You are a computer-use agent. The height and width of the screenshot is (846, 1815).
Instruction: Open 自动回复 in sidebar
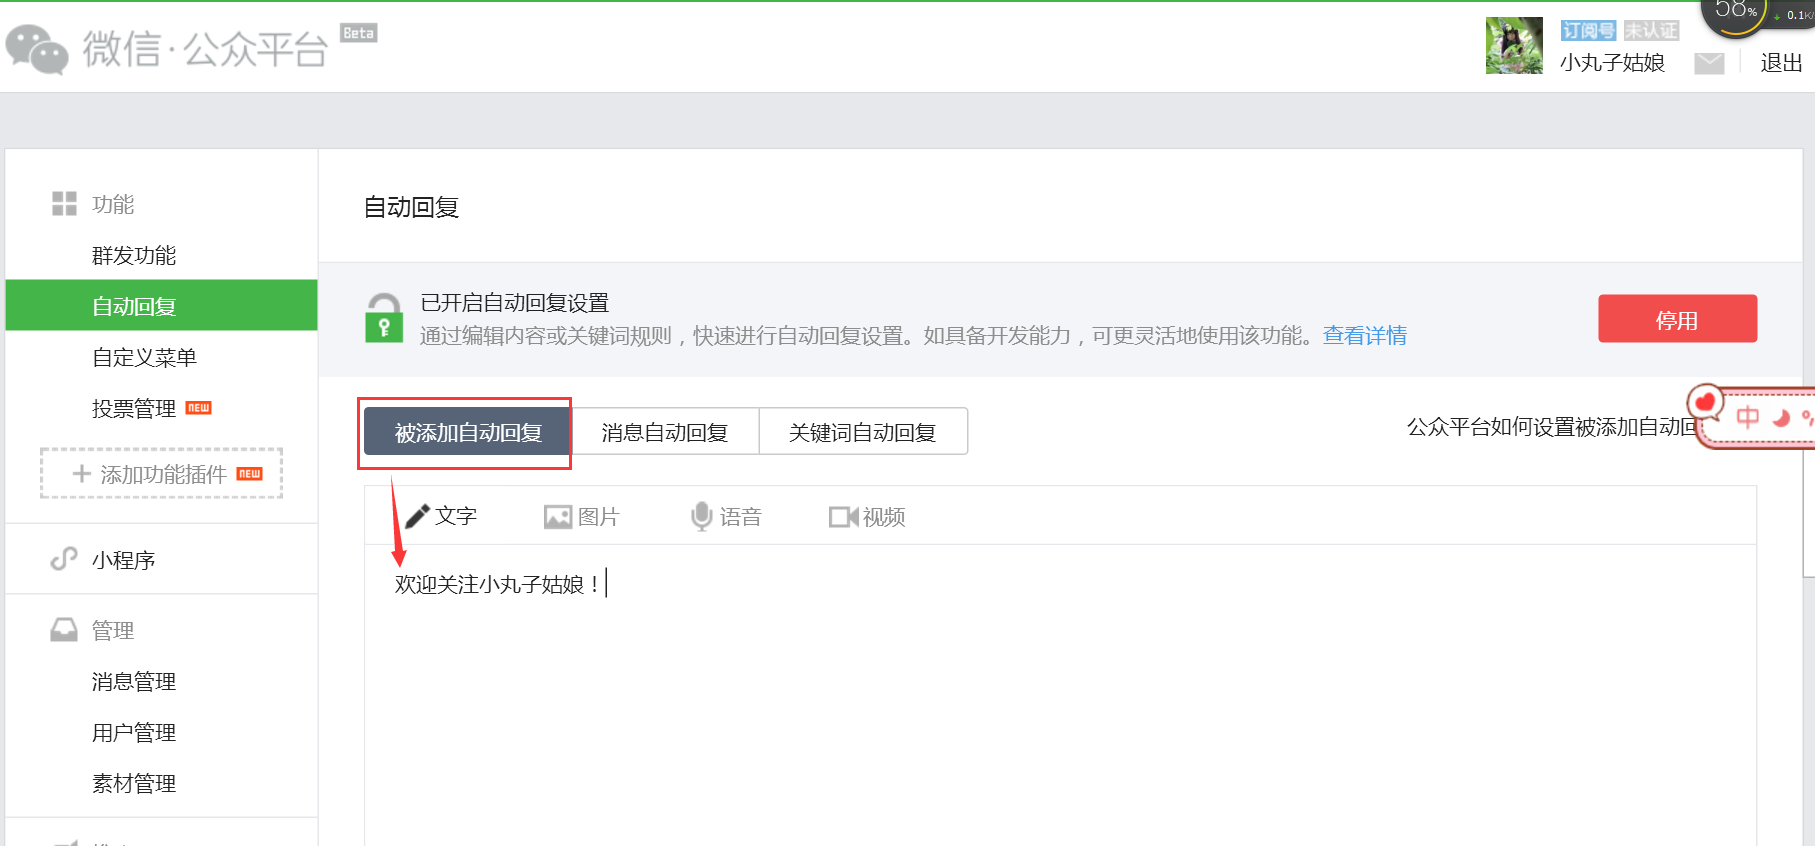(x=162, y=306)
